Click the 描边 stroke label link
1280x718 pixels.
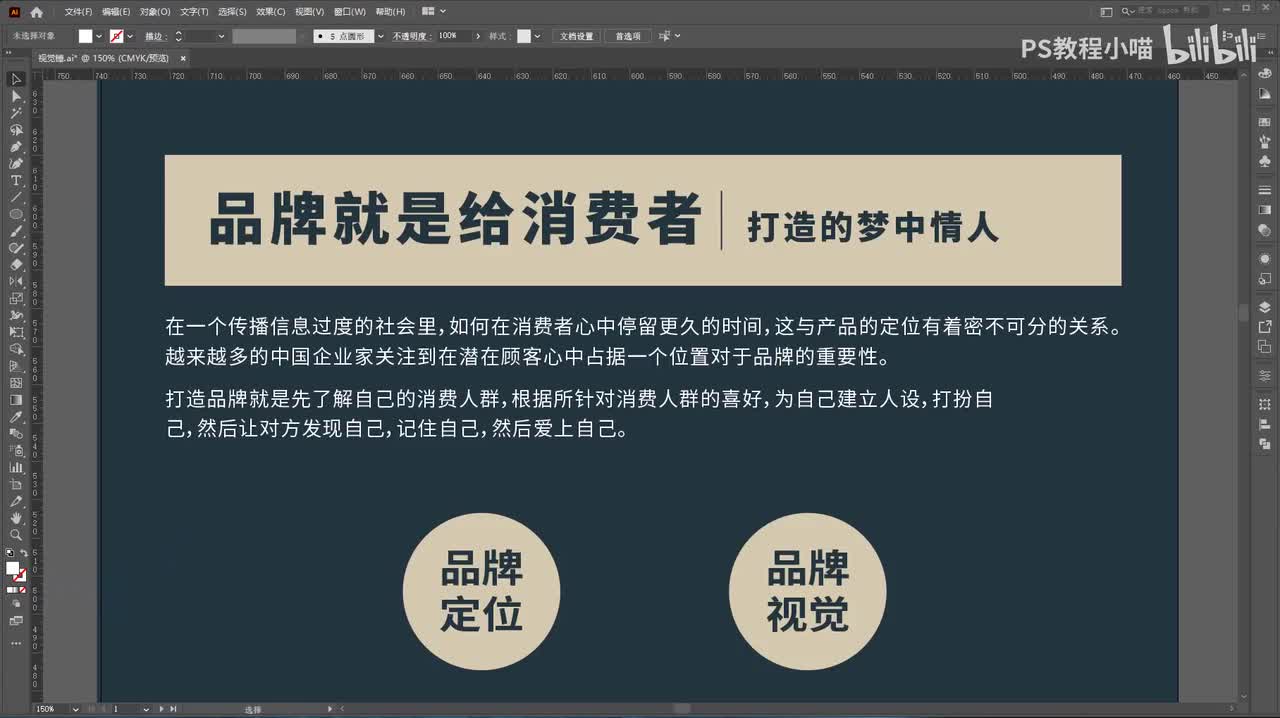click(x=155, y=36)
